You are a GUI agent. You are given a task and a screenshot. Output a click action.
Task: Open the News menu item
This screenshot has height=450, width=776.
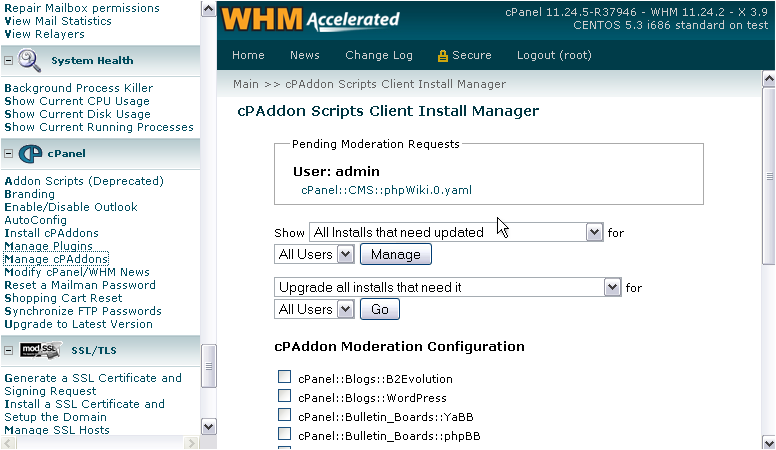tap(305, 55)
